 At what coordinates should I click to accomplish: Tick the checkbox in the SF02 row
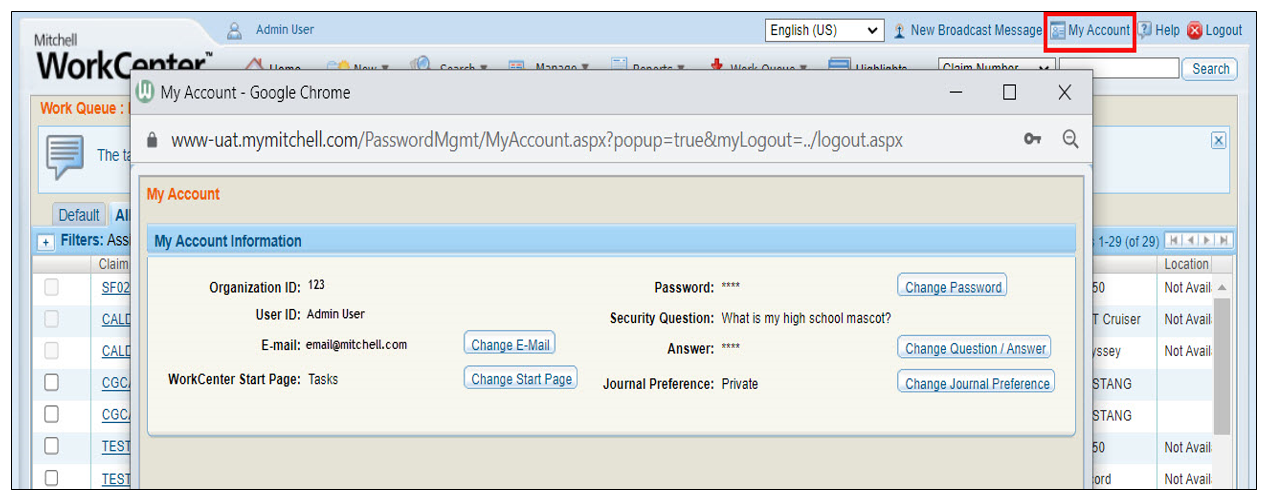click(52, 287)
